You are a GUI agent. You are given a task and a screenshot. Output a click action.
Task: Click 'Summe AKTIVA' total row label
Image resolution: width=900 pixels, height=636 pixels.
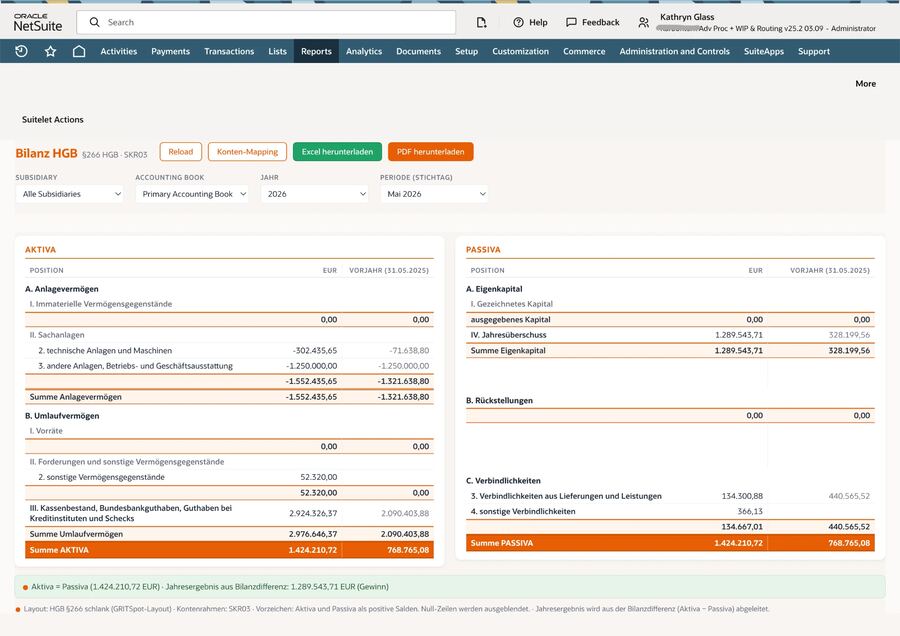(59, 550)
